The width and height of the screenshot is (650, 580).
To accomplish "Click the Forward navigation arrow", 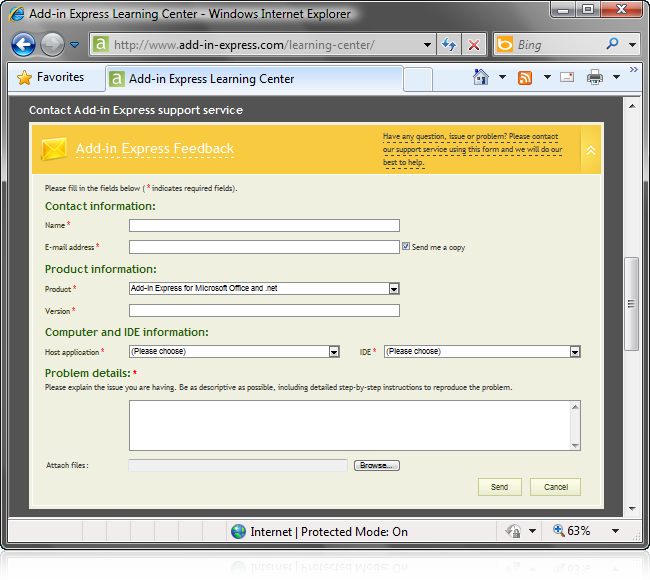I will coord(52,44).
